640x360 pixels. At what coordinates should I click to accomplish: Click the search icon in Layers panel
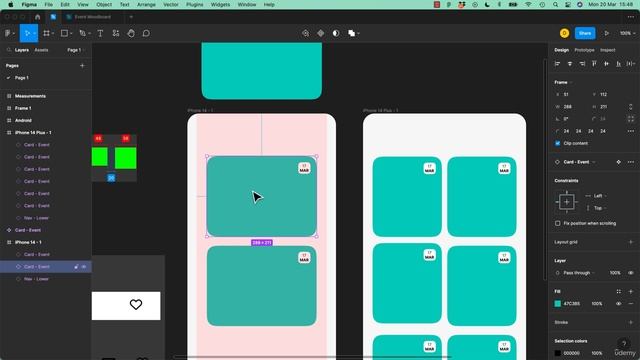pos(9,50)
